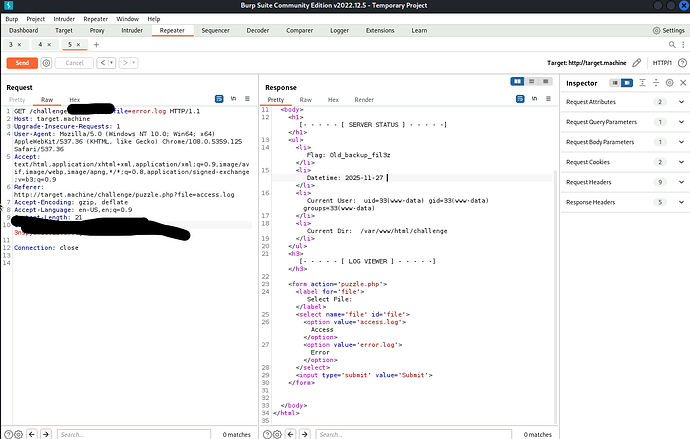The height and width of the screenshot is (439, 690).
Task: Select the Render response view tab
Action: click(x=364, y=100)
